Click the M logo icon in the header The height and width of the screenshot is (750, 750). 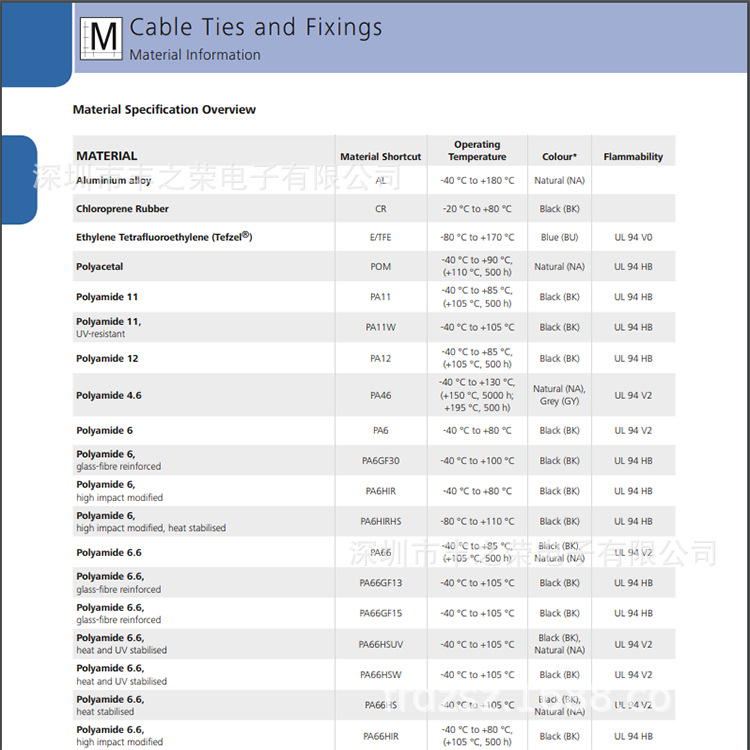103,37
